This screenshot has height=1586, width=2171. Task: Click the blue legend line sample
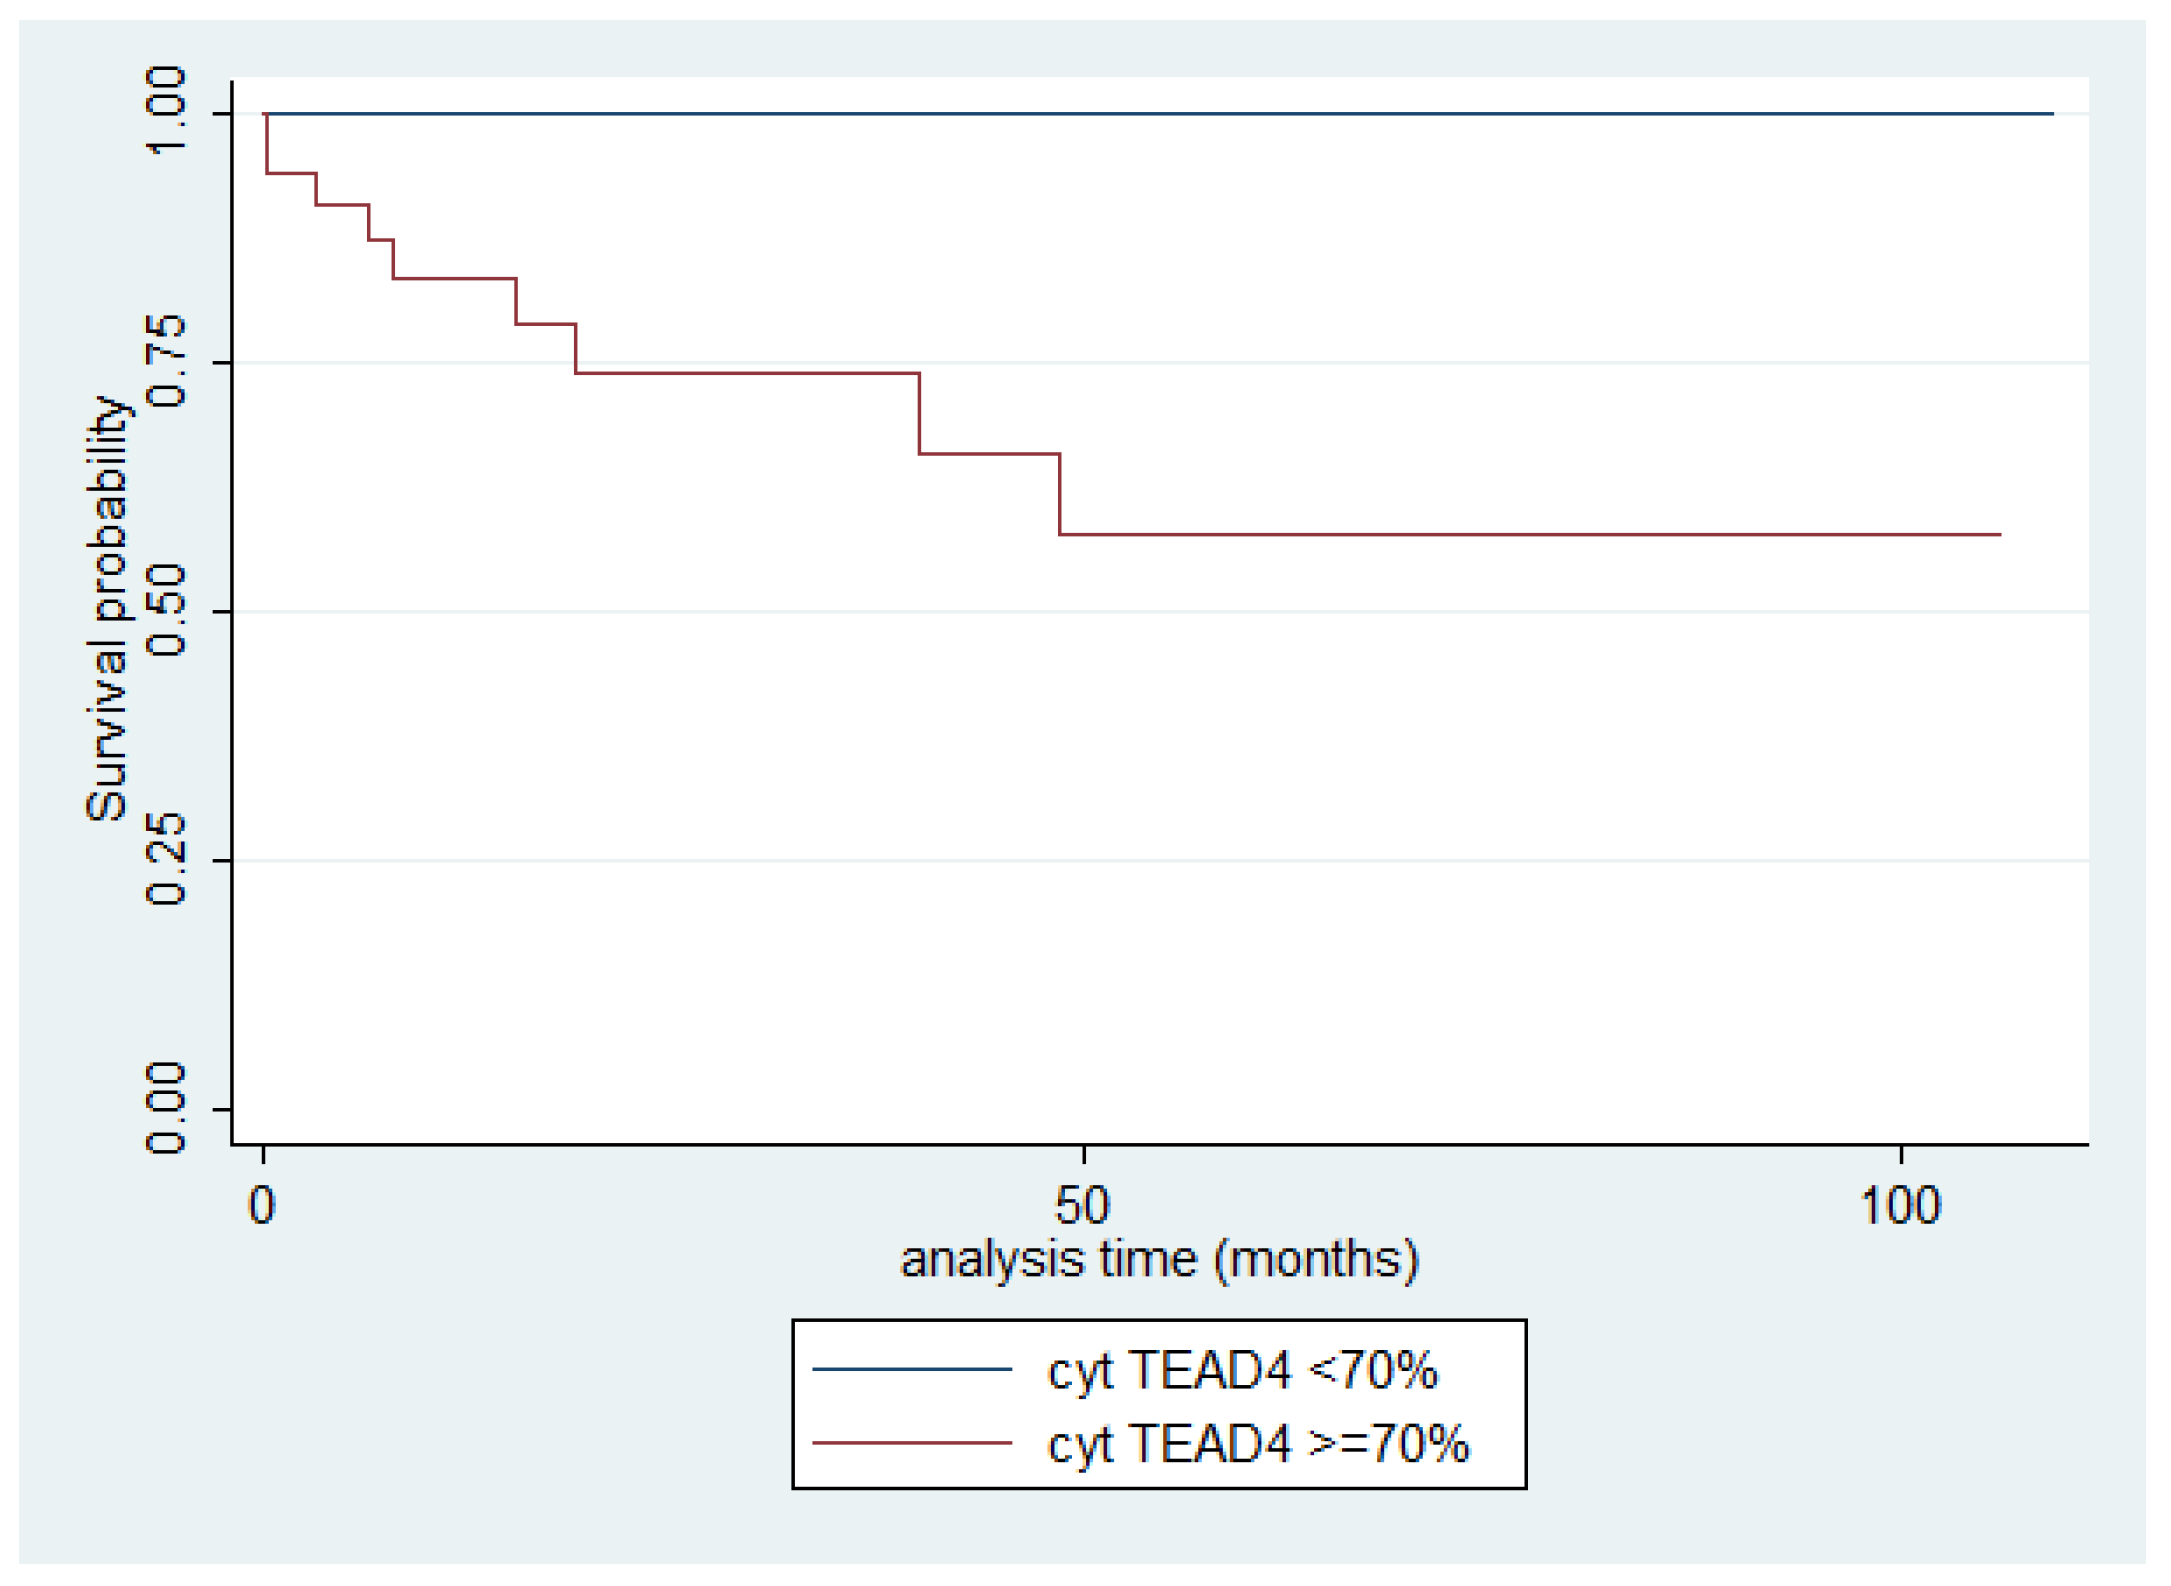tap(912, 1369)
